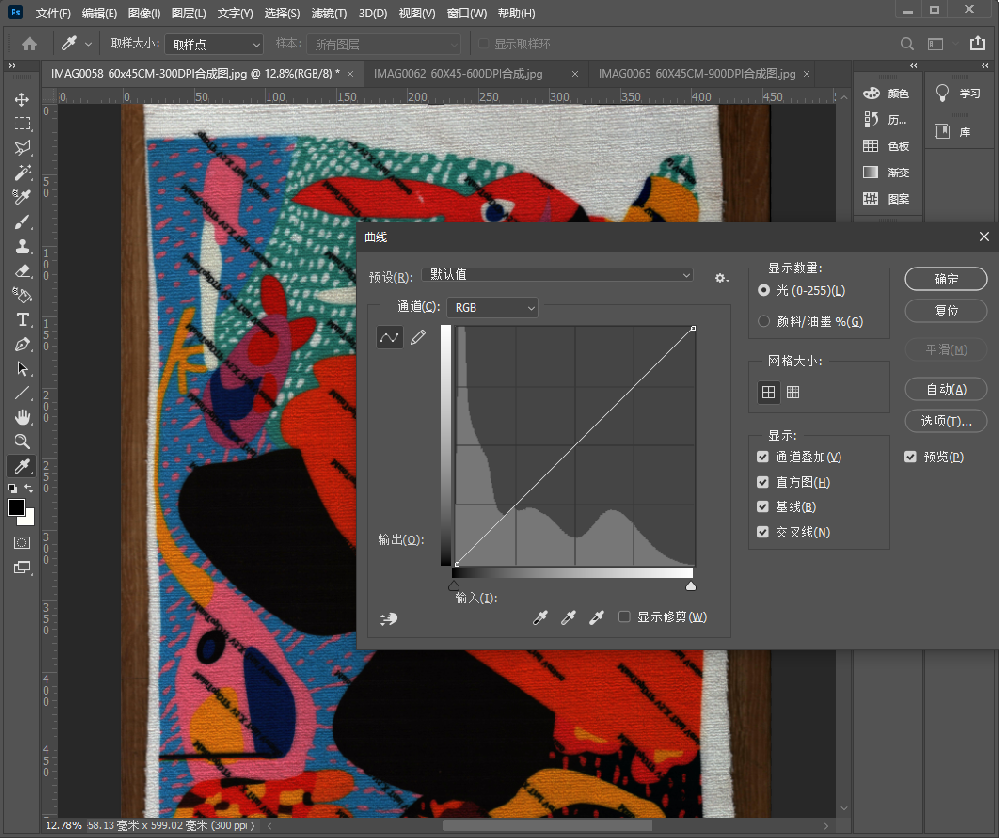Choose the detailed grid size icon
The image size is (999, 838).
tap(793, 393)
